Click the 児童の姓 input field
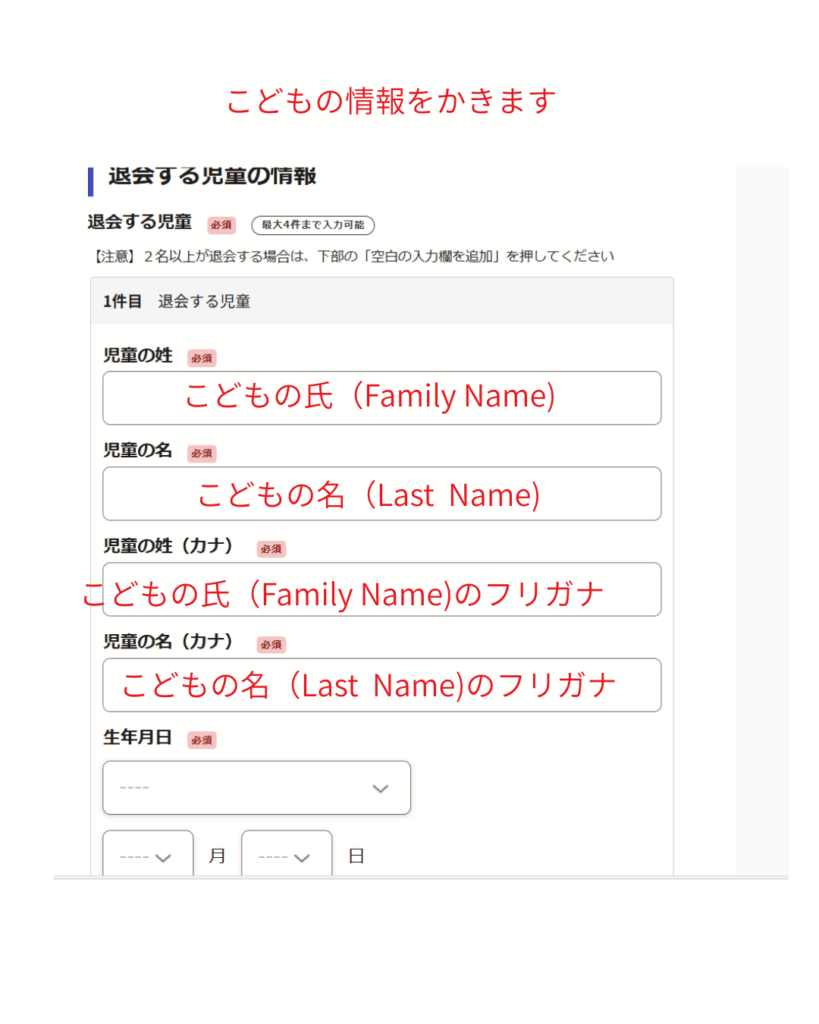This screenshot has width=819, height=1024. pos(381,398)
